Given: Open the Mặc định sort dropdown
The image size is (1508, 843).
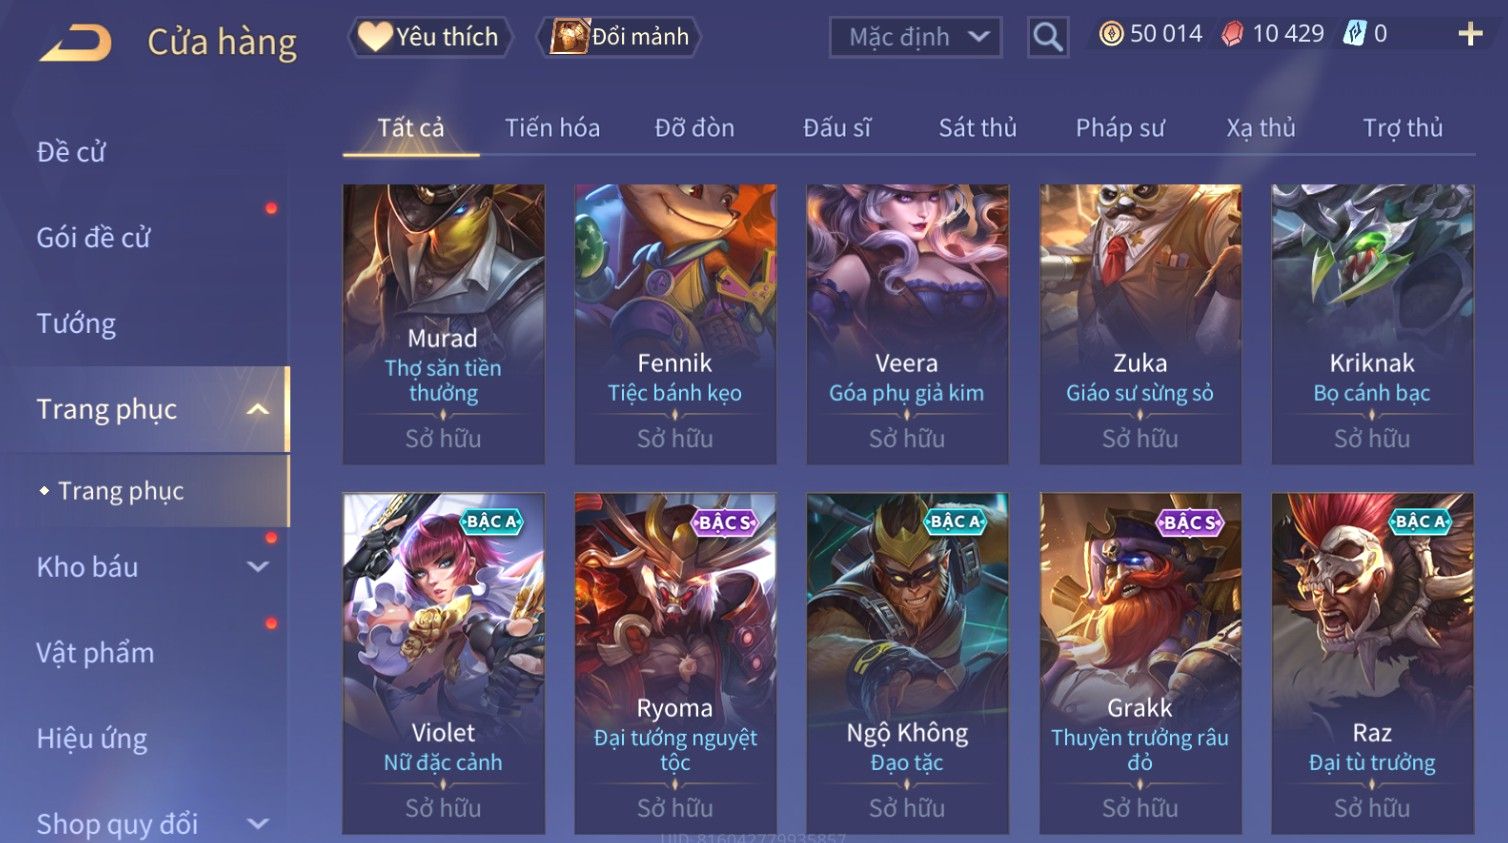Looking at the screenshot, I should (915, 38).
